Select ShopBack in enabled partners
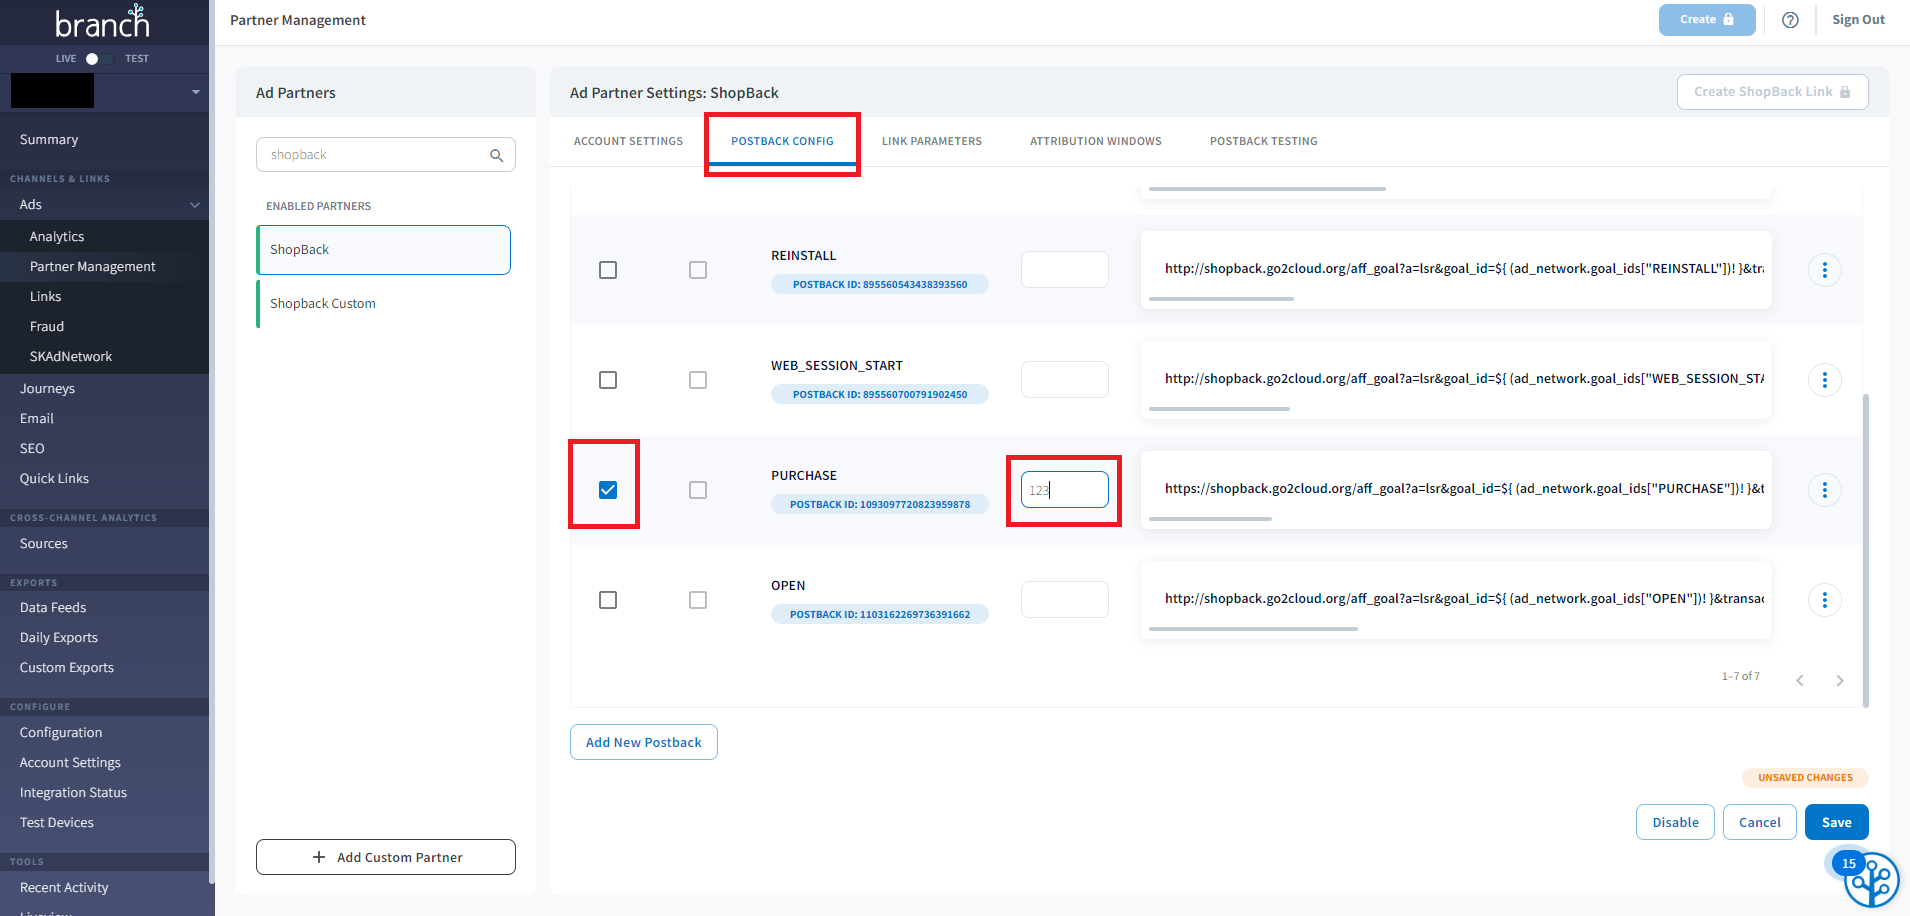 pyautogui.click(x=384, y=250)
